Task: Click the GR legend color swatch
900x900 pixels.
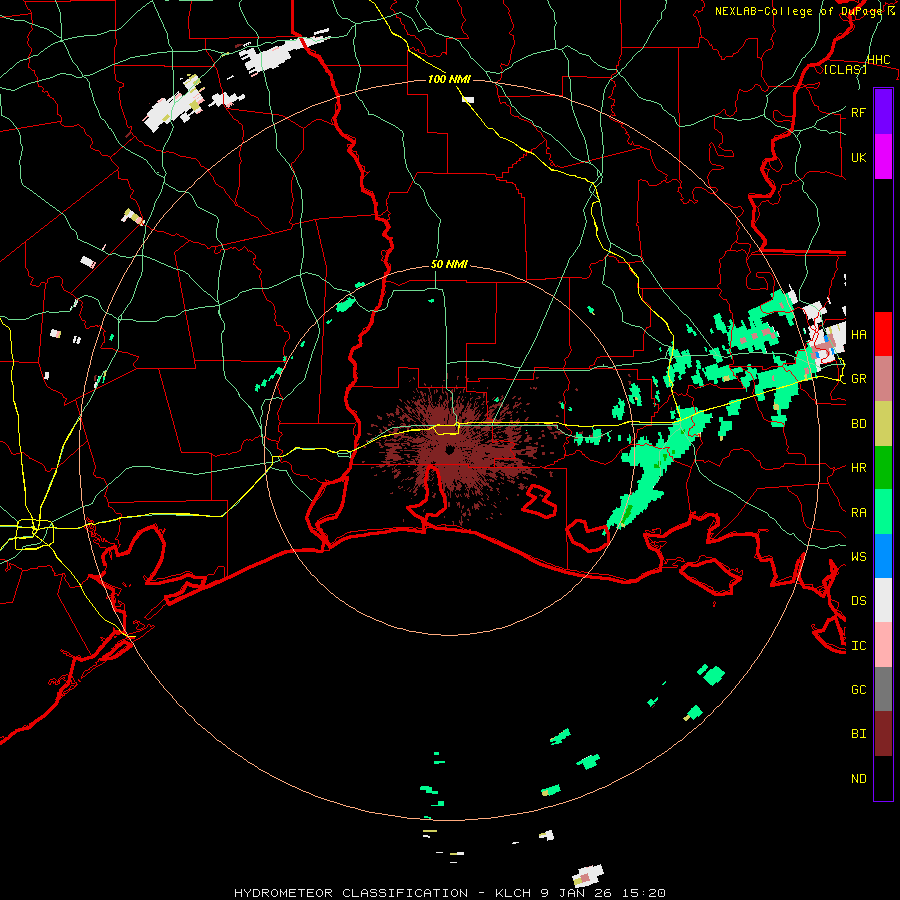Action: coord(883,379)
